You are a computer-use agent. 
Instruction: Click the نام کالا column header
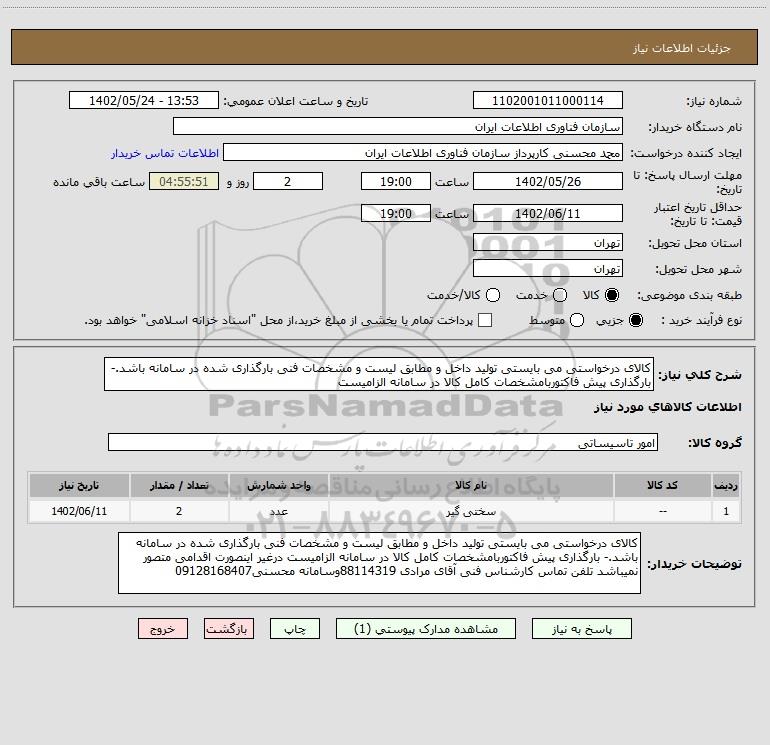471,486
